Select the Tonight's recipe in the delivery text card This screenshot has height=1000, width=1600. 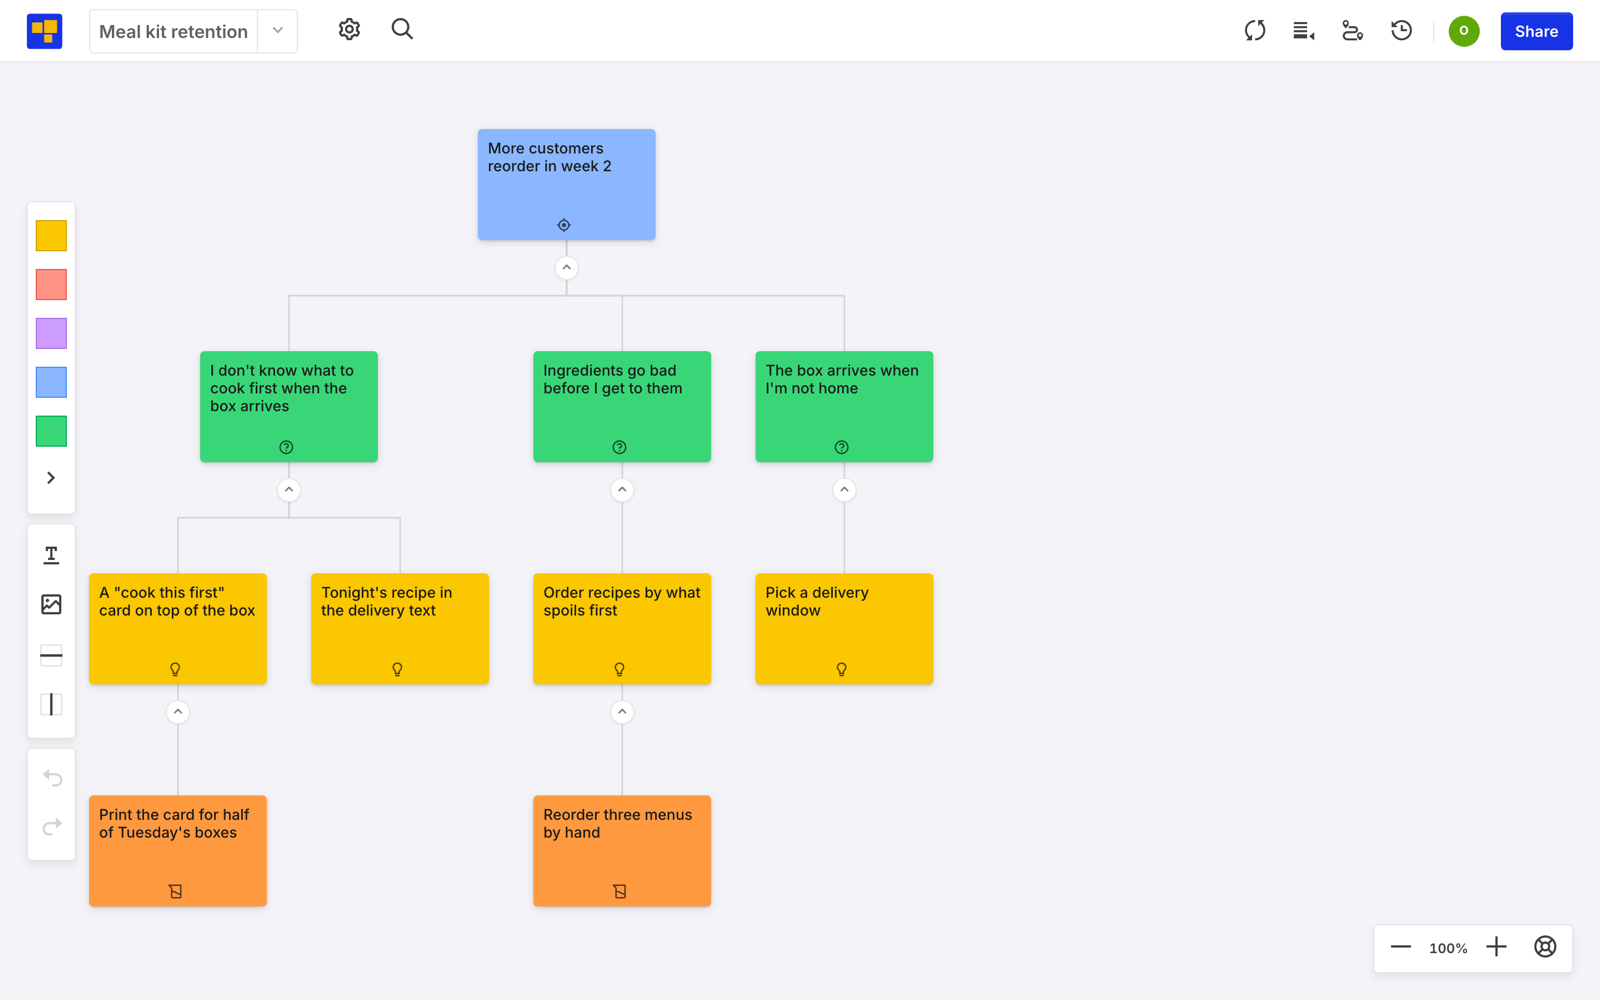(x=400, y=629)
